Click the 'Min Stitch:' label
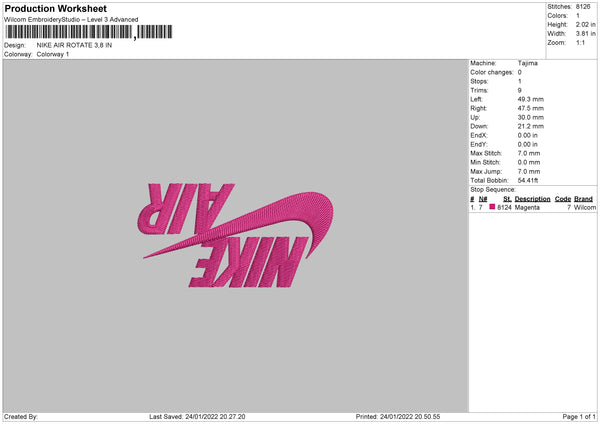This screenshot has height=424, width=600. [485, 163]
